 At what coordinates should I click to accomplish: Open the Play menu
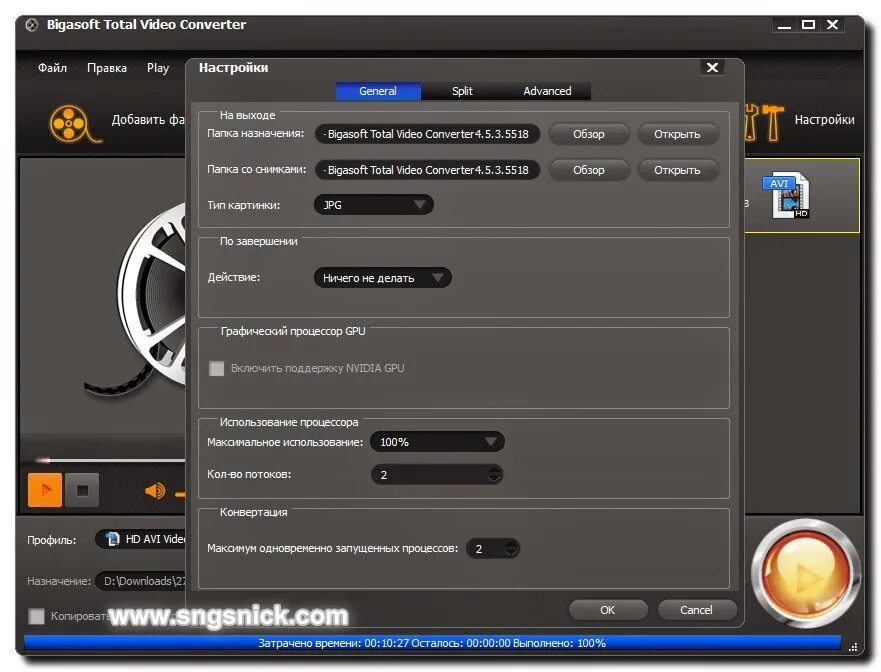[158, 68]
